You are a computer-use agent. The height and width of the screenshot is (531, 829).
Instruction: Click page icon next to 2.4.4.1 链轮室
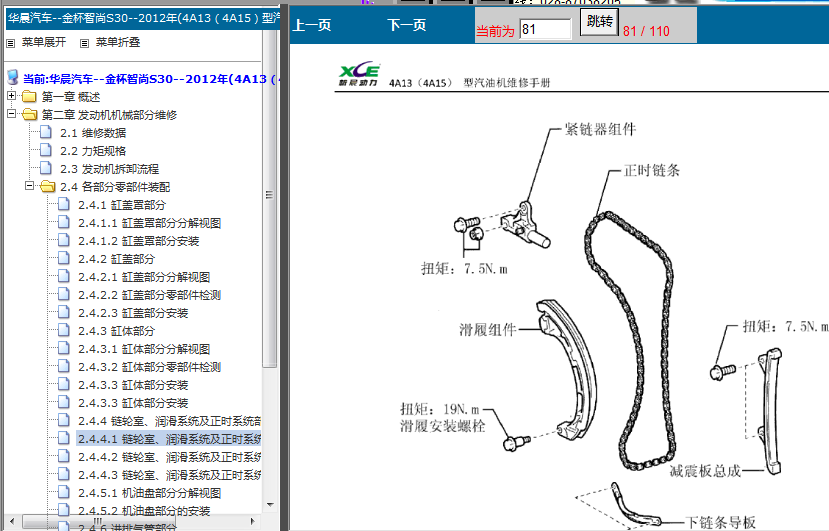coord(64,437)
